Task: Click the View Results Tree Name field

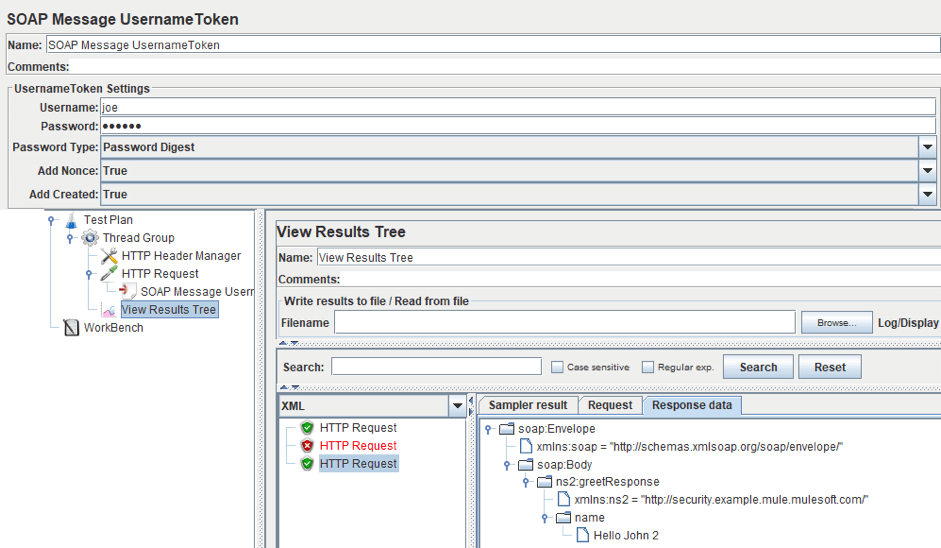Action: point(628,257)
